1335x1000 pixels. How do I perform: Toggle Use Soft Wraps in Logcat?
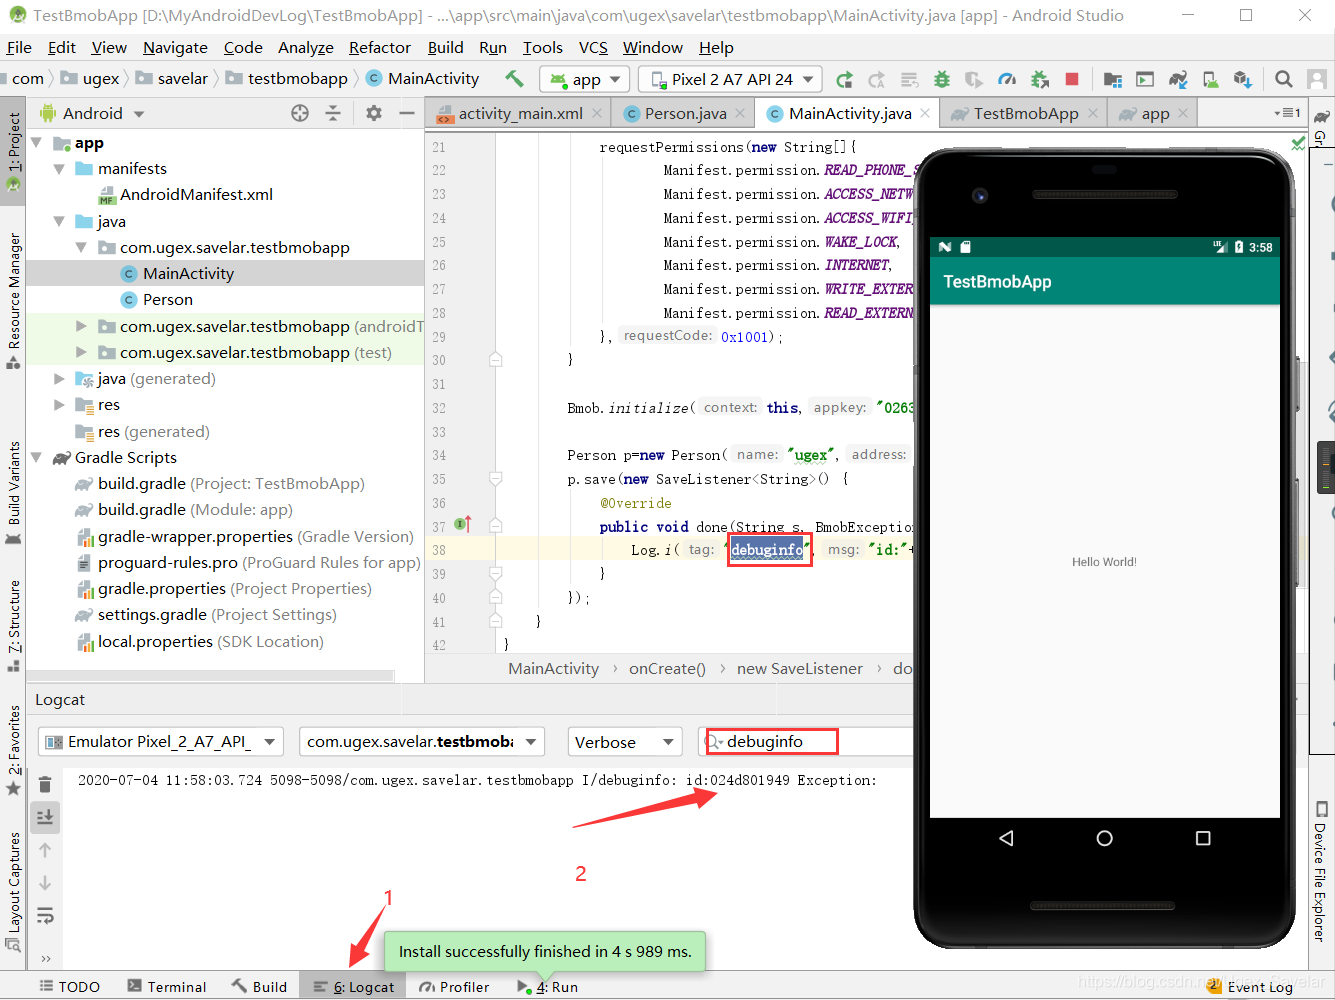tap(45, 916)
